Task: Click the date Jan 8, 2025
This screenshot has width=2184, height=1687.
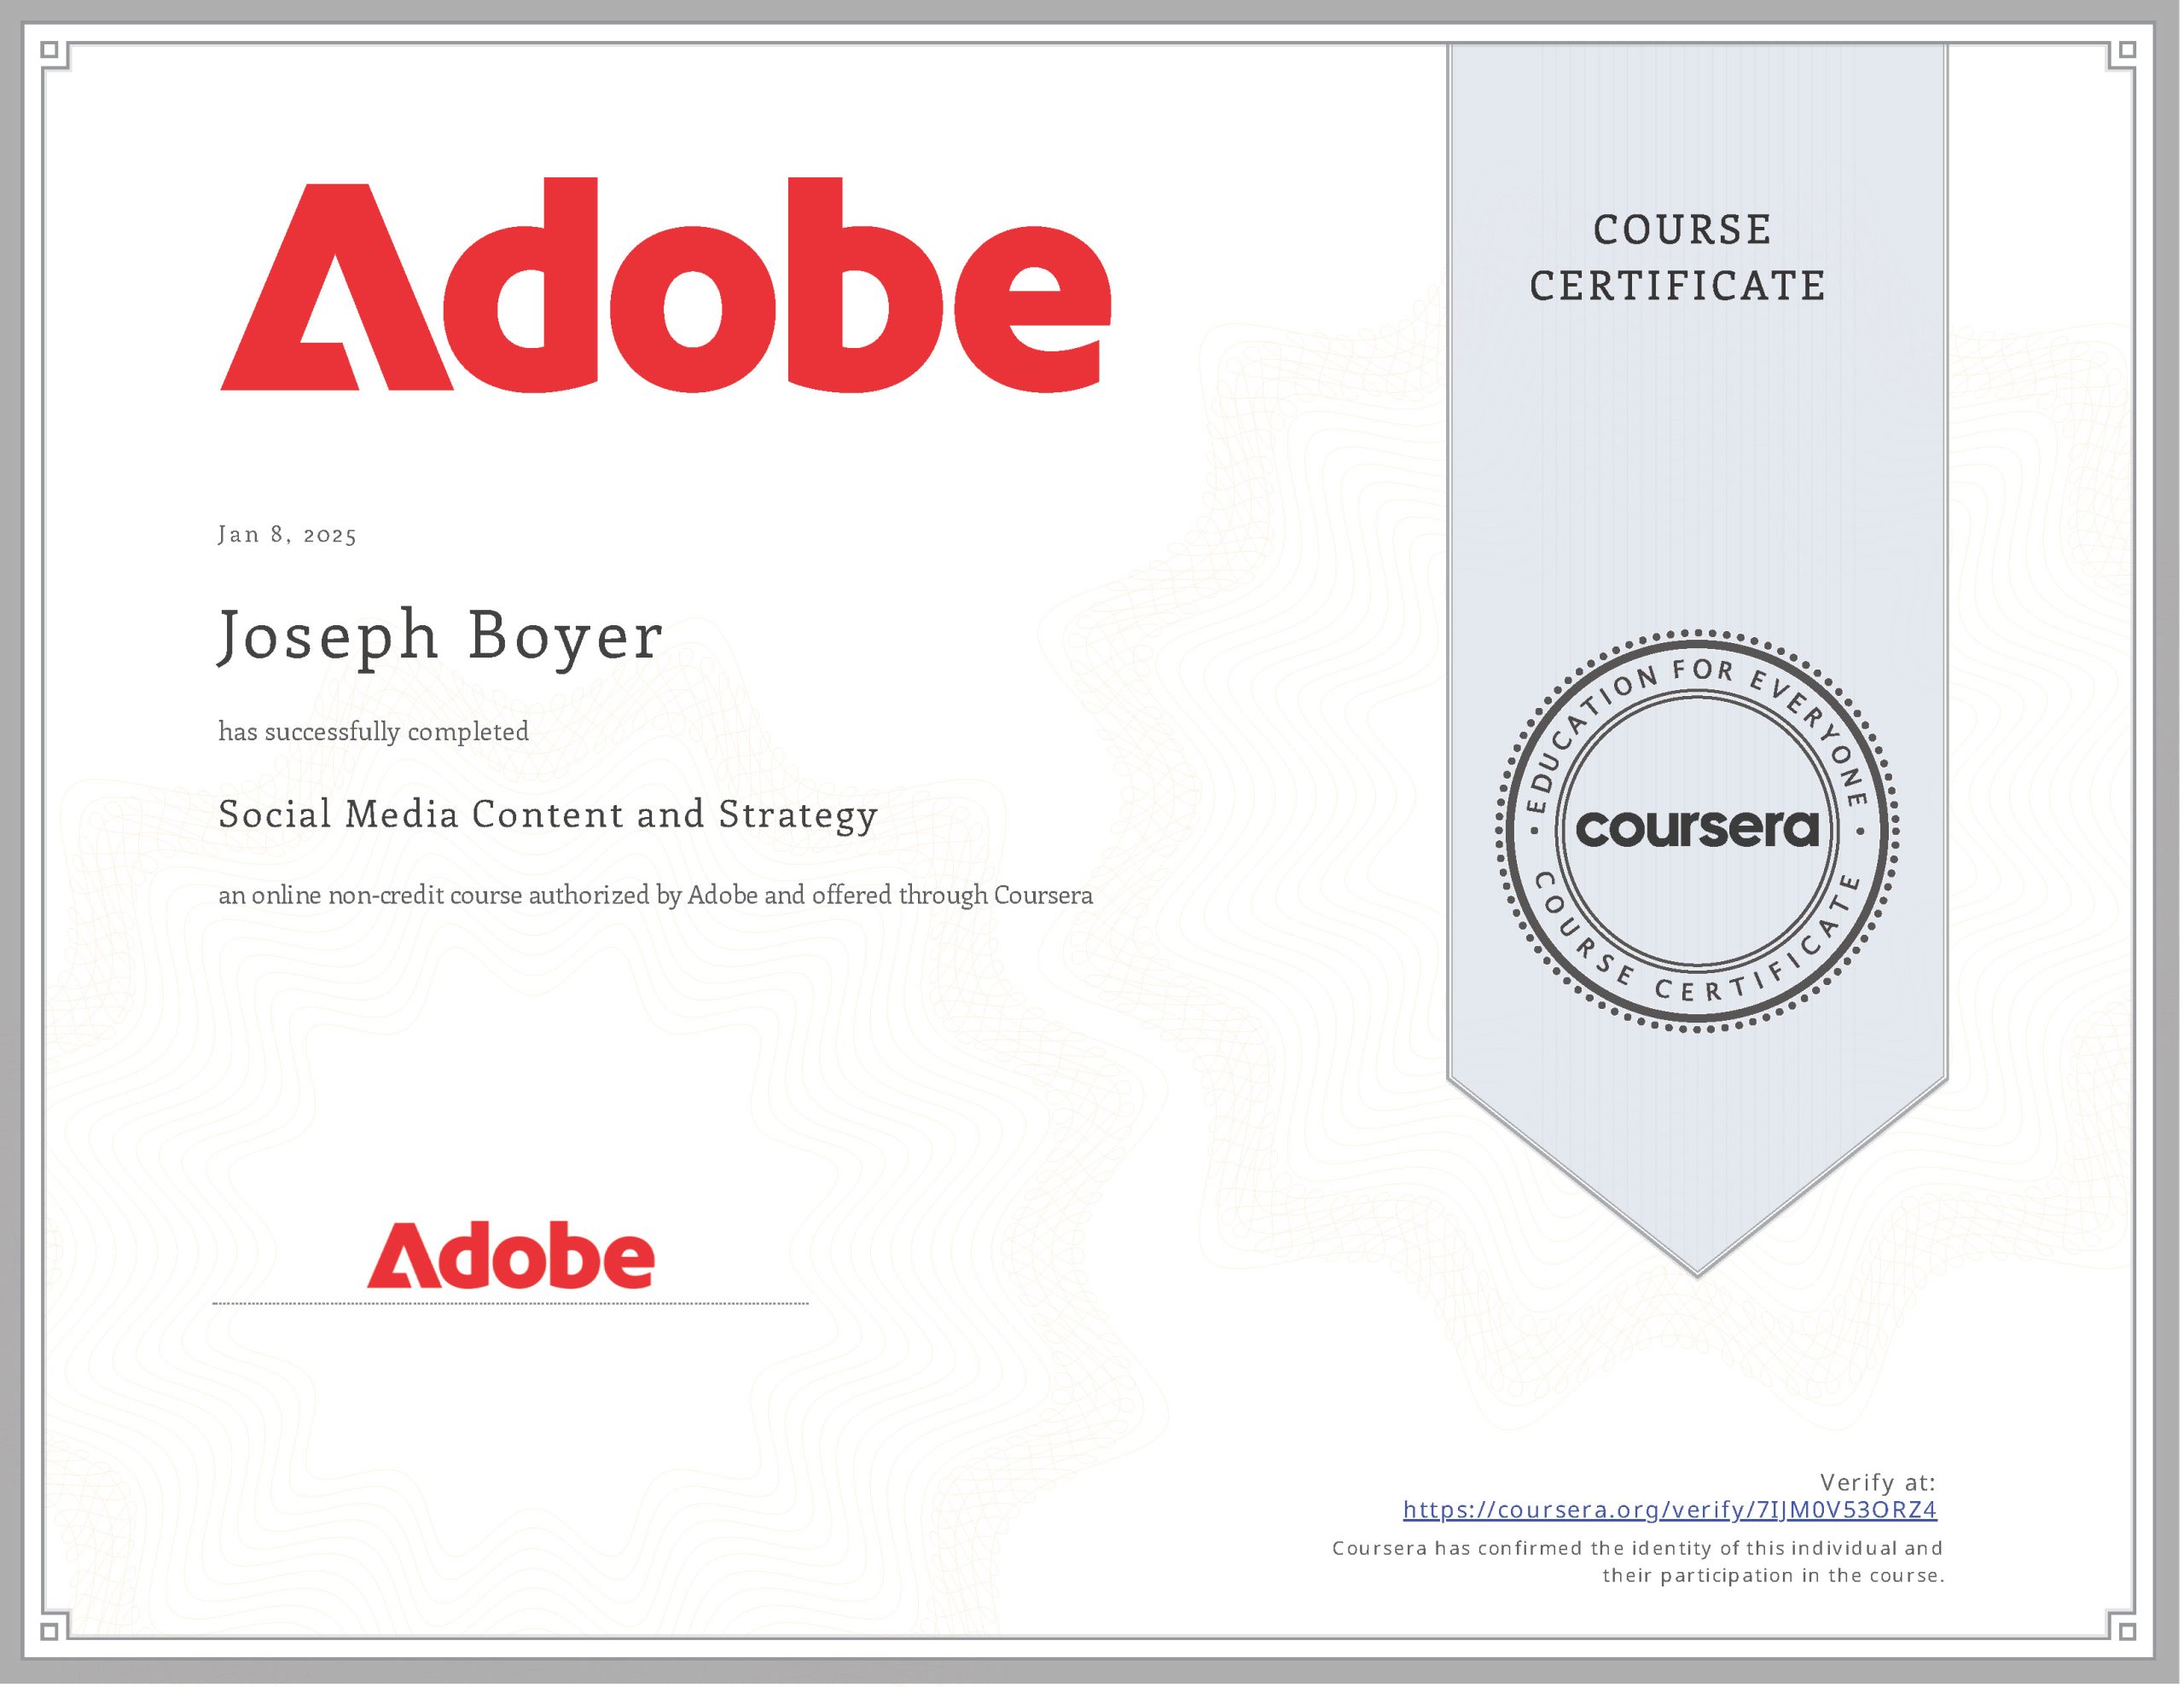Action: [287, 535]
